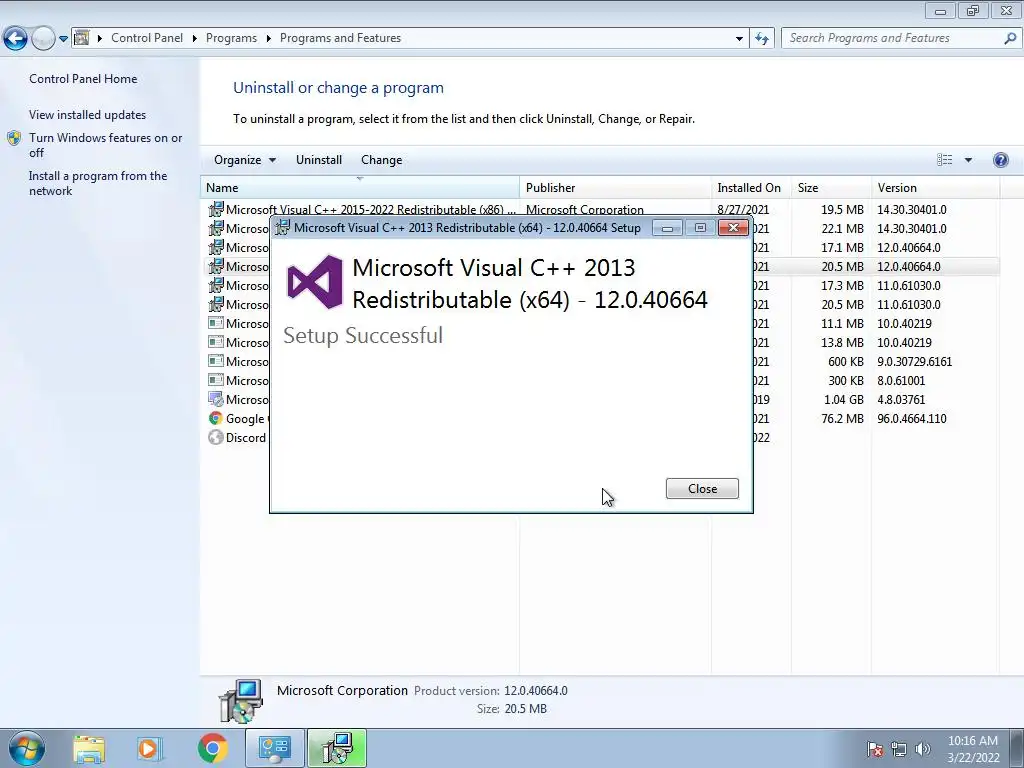Image resolution: width=1024 pixels, height=768 pixels.
Task: Click the Google Chrome icon in program list
Action: [x=216, y=418]
